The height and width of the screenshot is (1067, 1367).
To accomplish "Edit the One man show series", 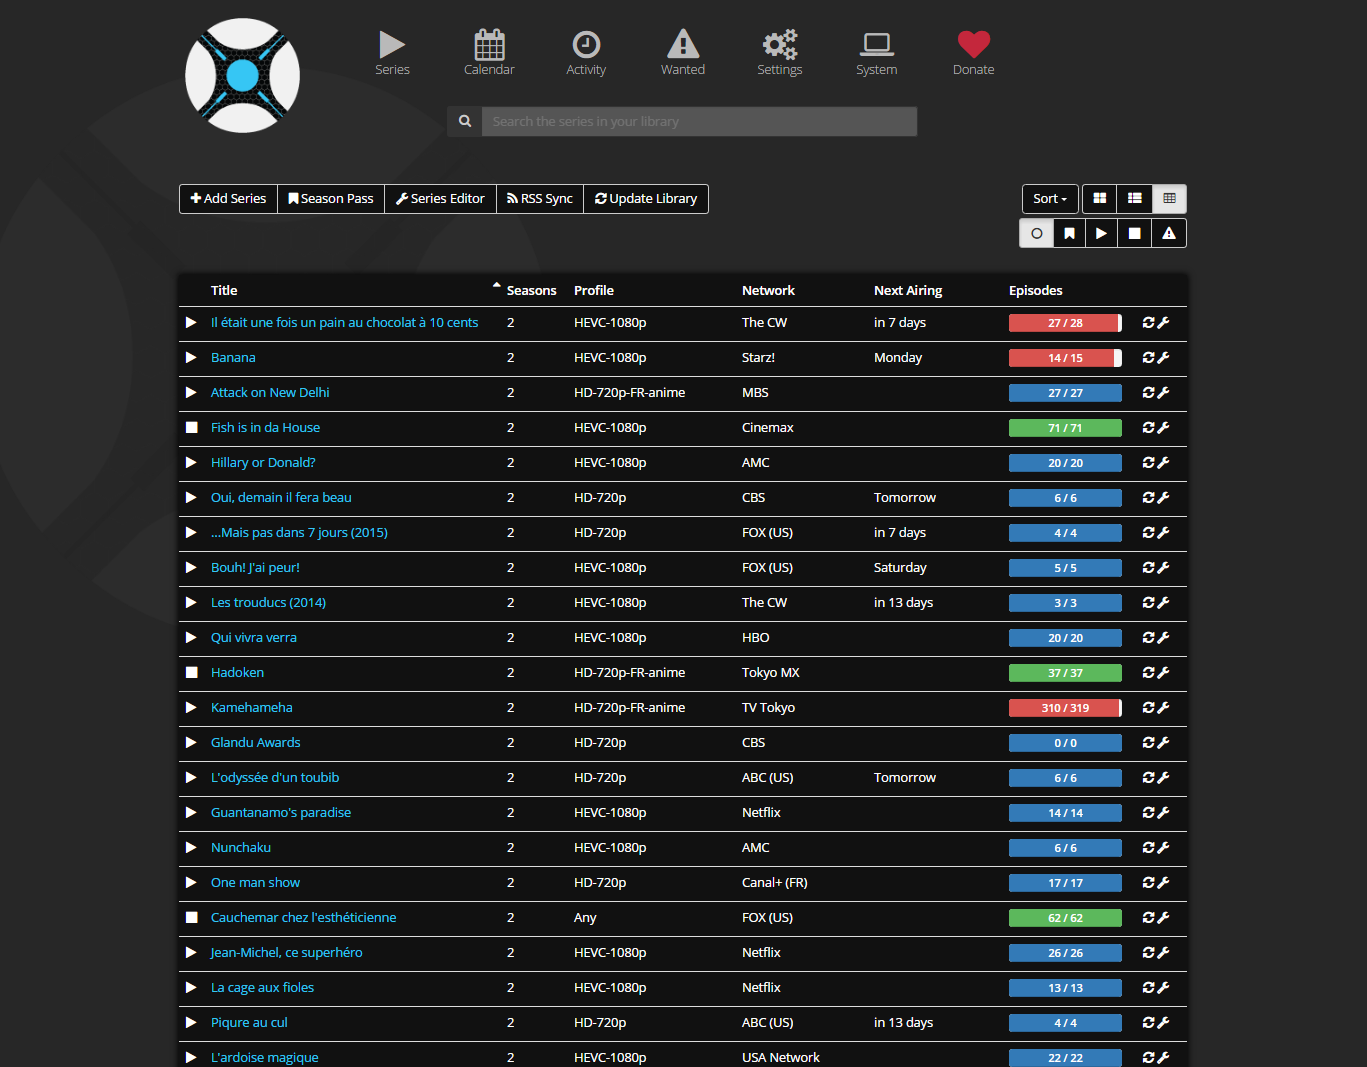I will [1163, 883].
